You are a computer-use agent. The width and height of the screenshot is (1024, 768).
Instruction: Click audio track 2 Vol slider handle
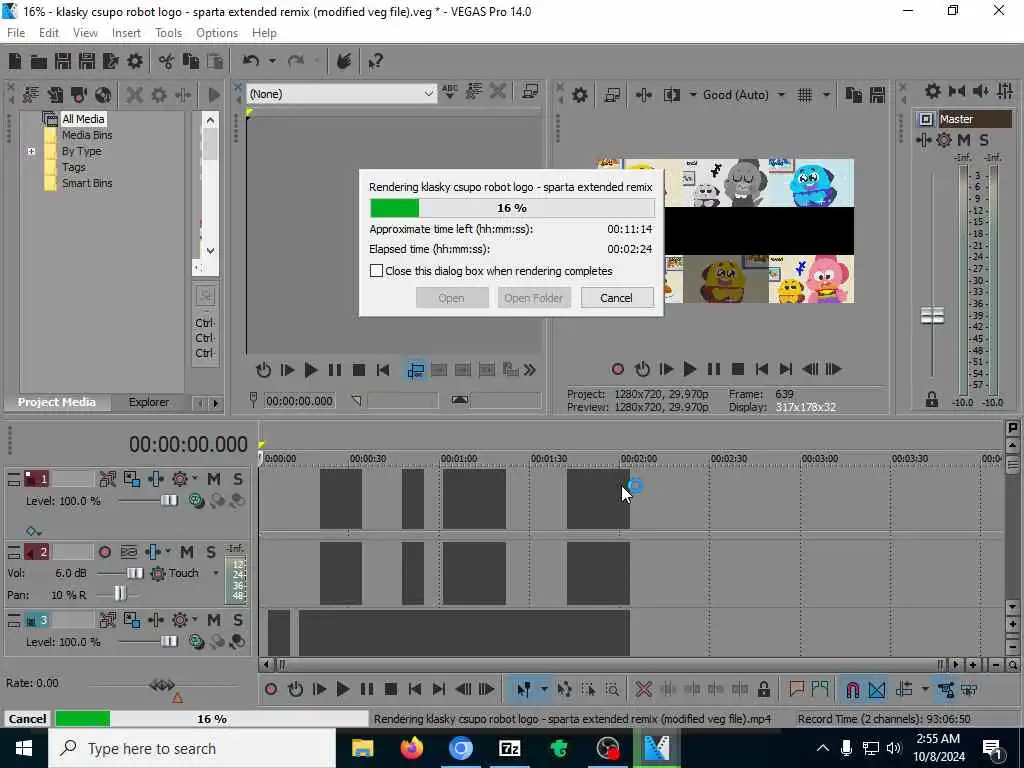pos(135,573)
